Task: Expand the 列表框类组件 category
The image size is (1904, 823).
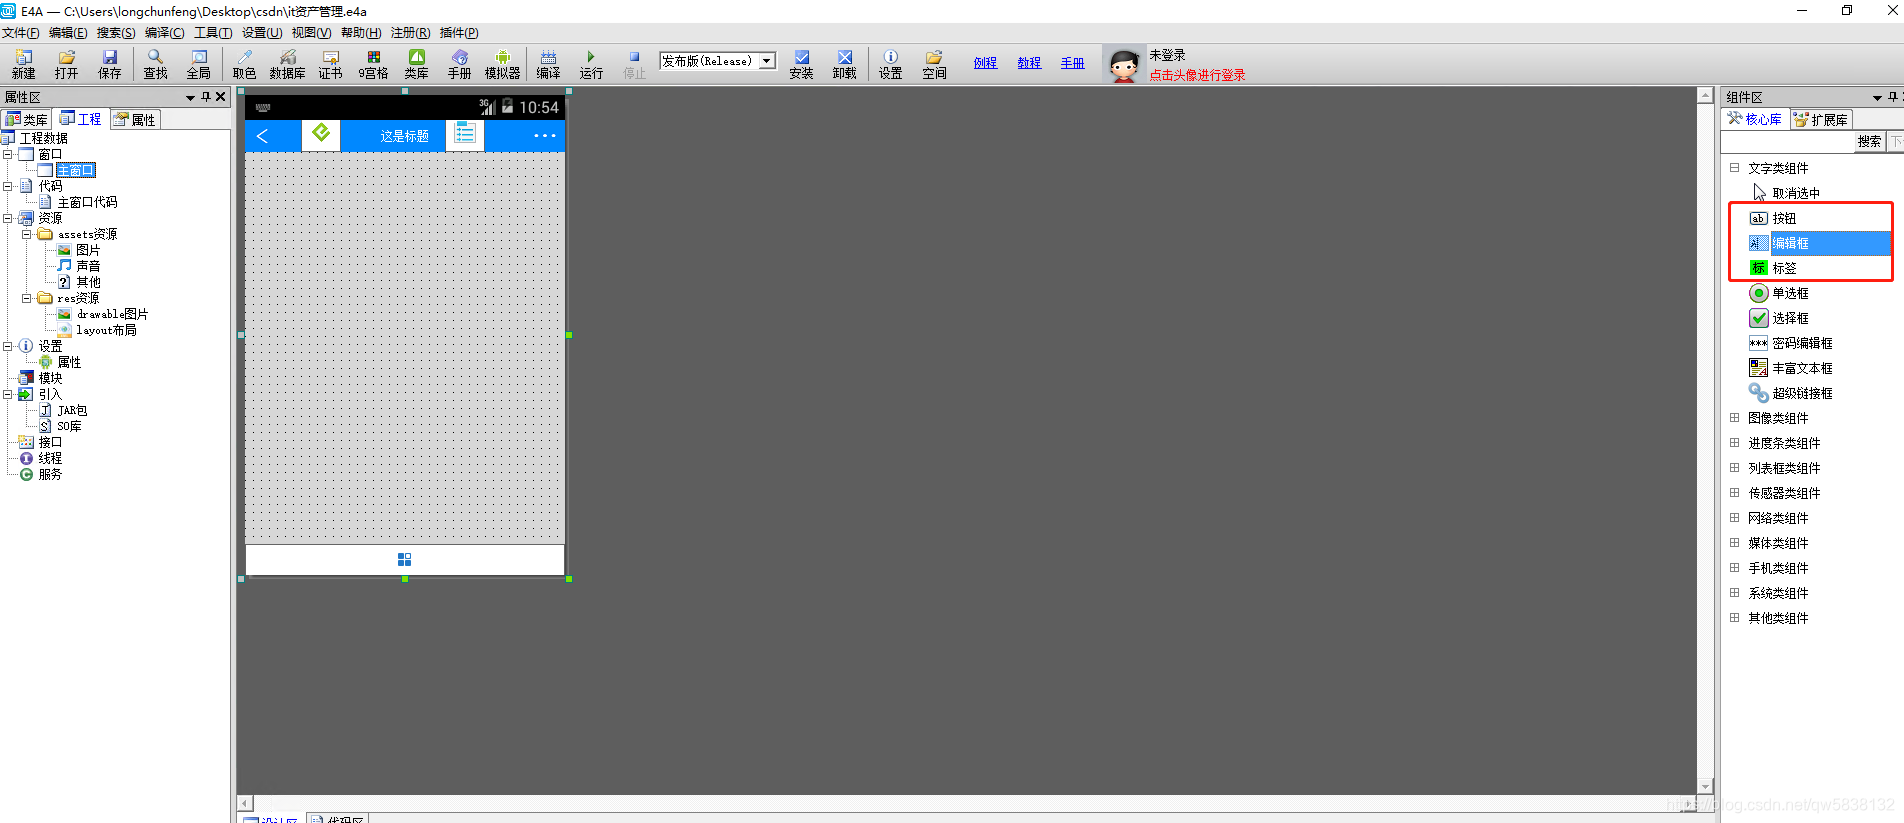Action: click(1735, 468)
